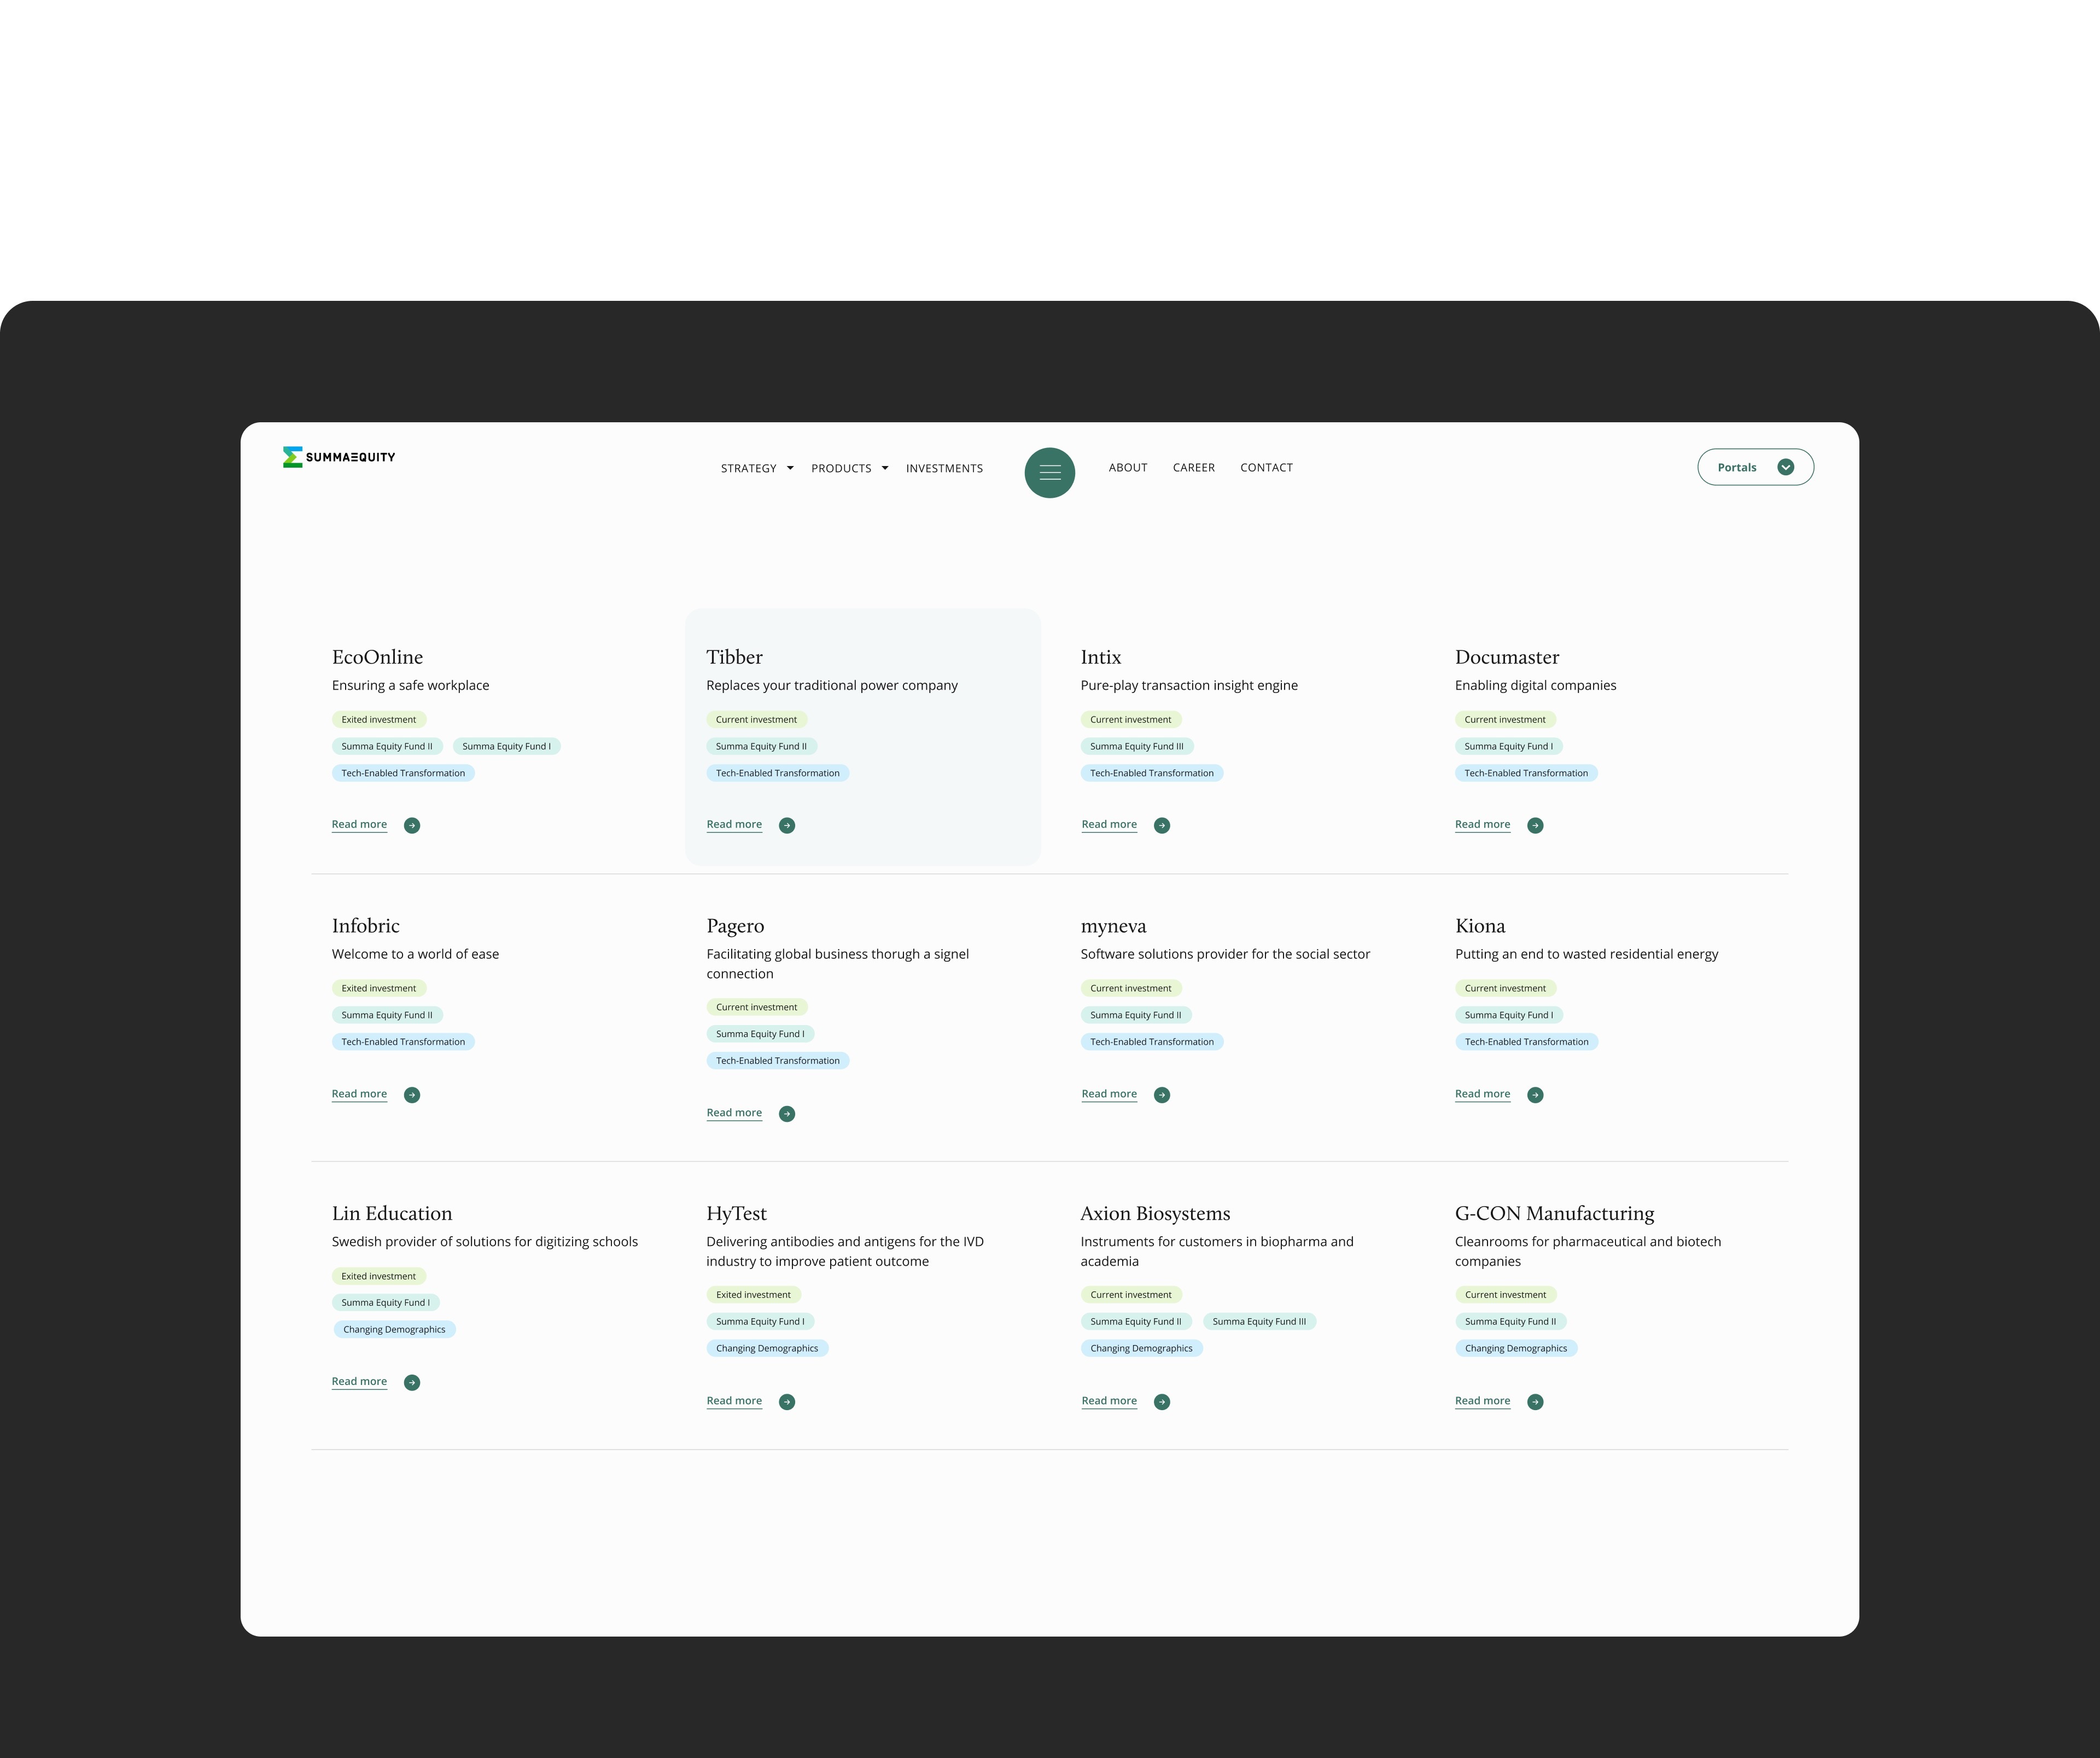2100x1758 pixels.
Task: Click the arrow icon beside EcoOnline Read more
Action: pos(412,825)
